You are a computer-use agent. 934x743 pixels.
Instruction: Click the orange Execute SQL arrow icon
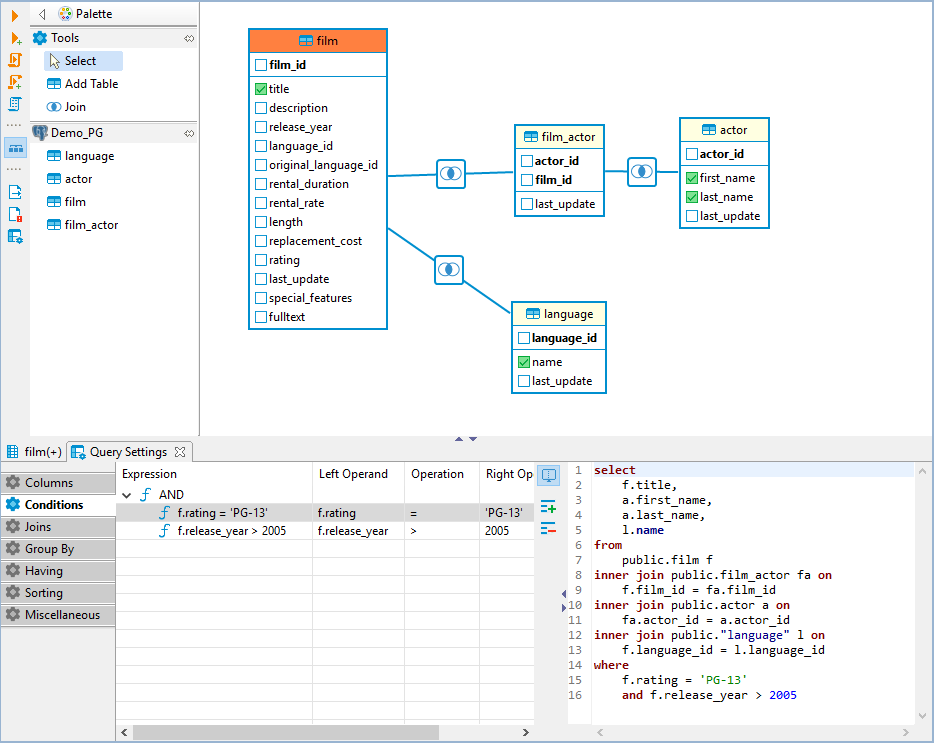(x=15, y=15)
